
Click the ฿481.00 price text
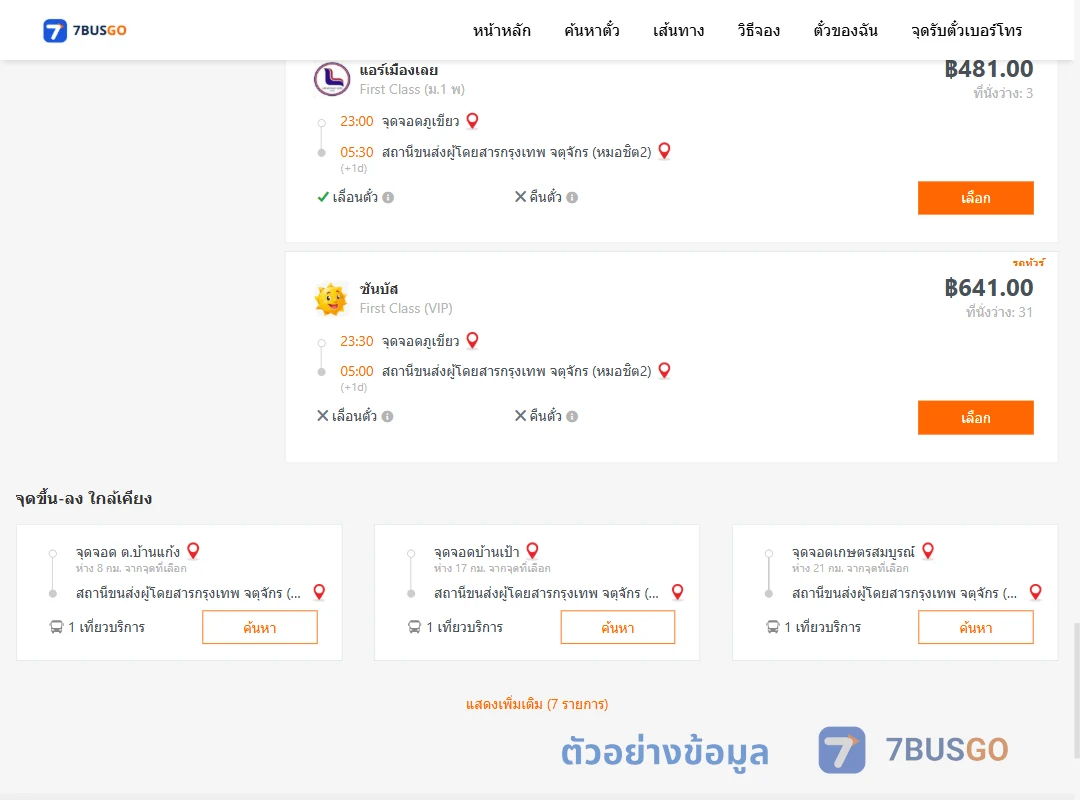point(989,69)
